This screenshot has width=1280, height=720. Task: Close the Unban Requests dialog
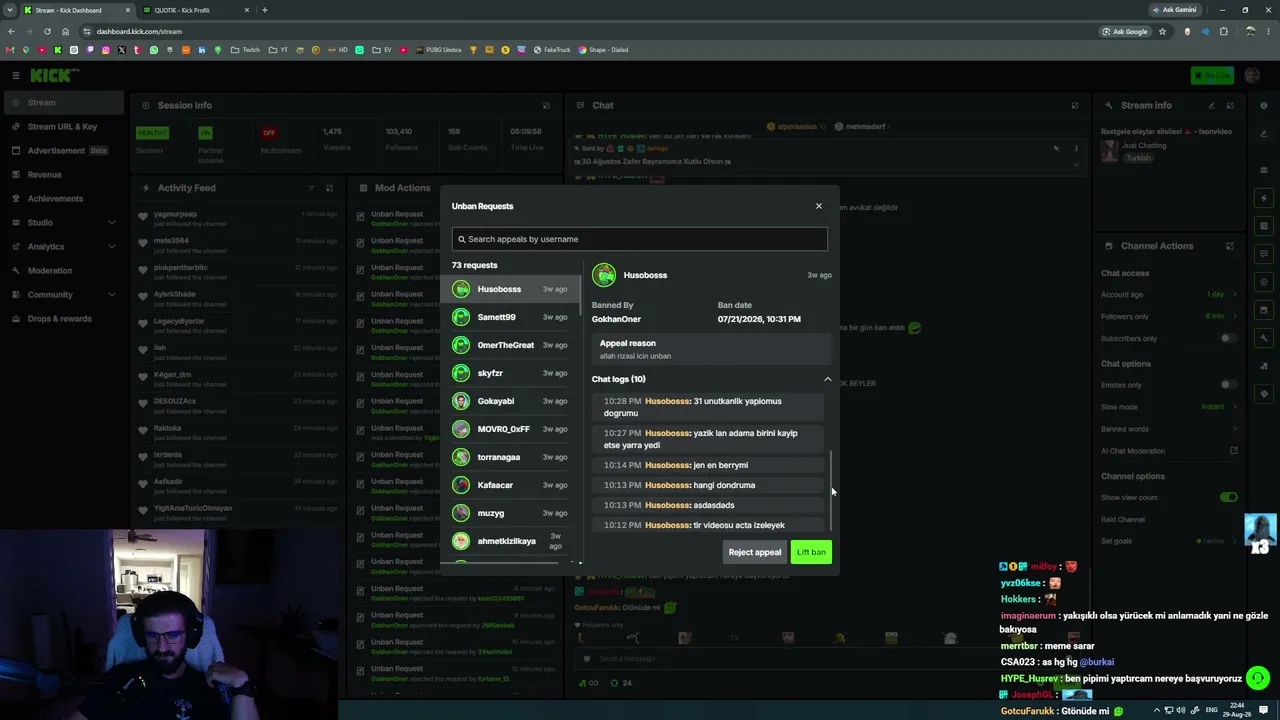click(x=818, y=206)
